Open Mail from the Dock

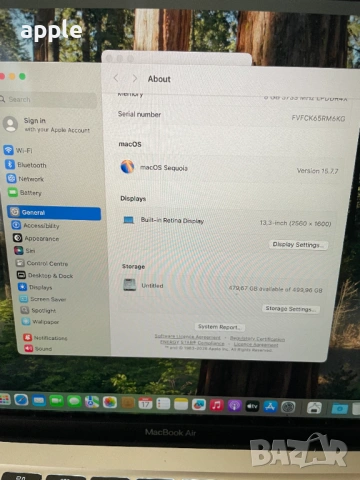39,400
